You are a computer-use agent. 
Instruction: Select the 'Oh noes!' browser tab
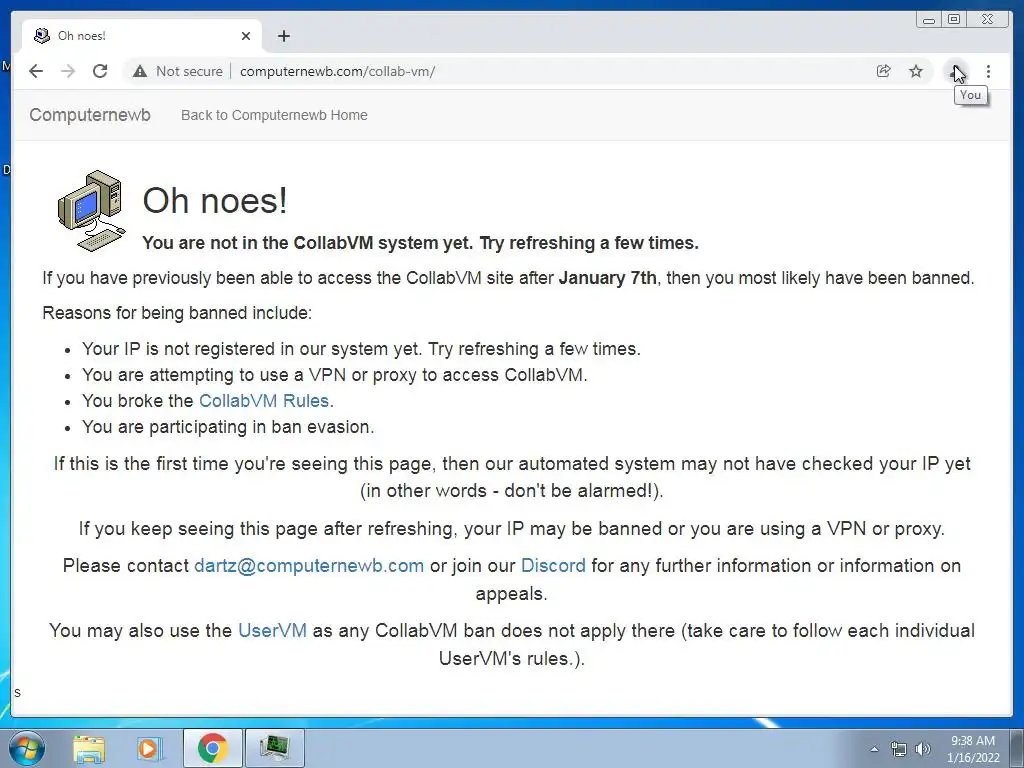(142, 36)
